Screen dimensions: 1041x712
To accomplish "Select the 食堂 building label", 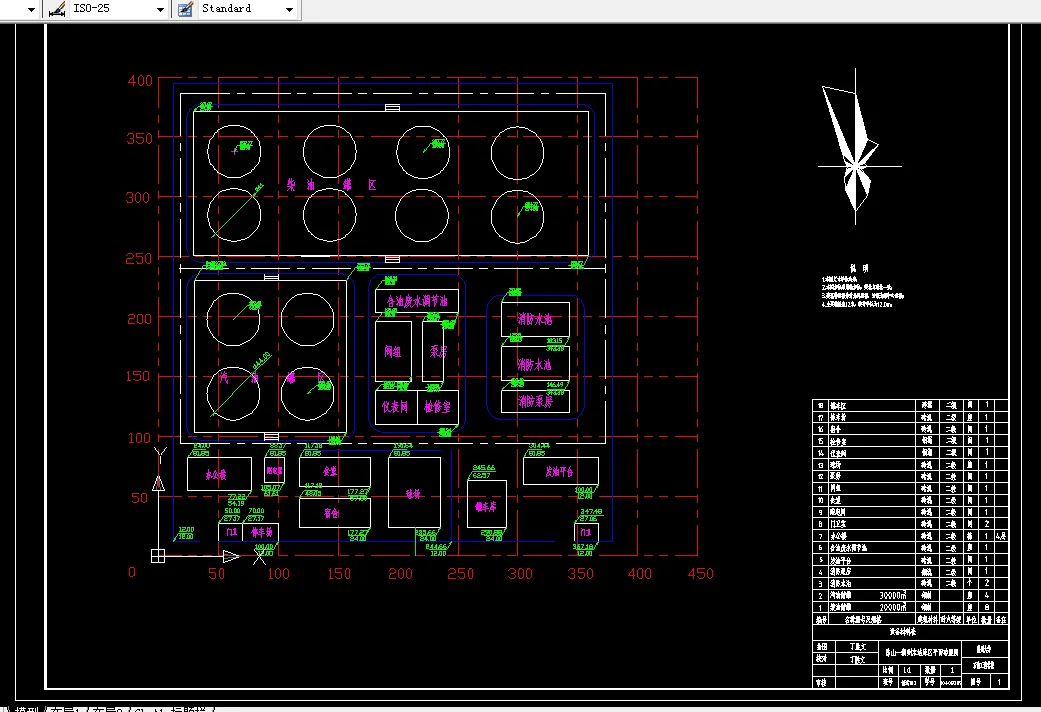I will pos(330,471).
